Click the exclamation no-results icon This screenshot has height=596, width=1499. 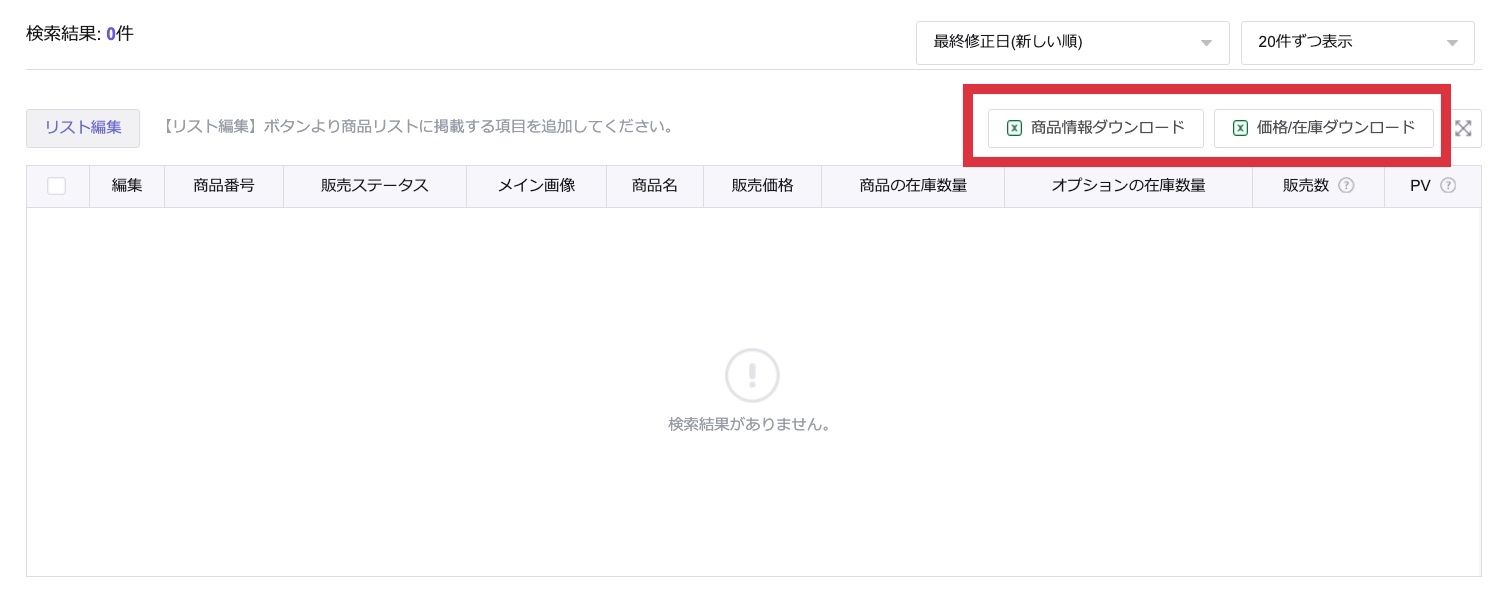(x=752, y=376)
